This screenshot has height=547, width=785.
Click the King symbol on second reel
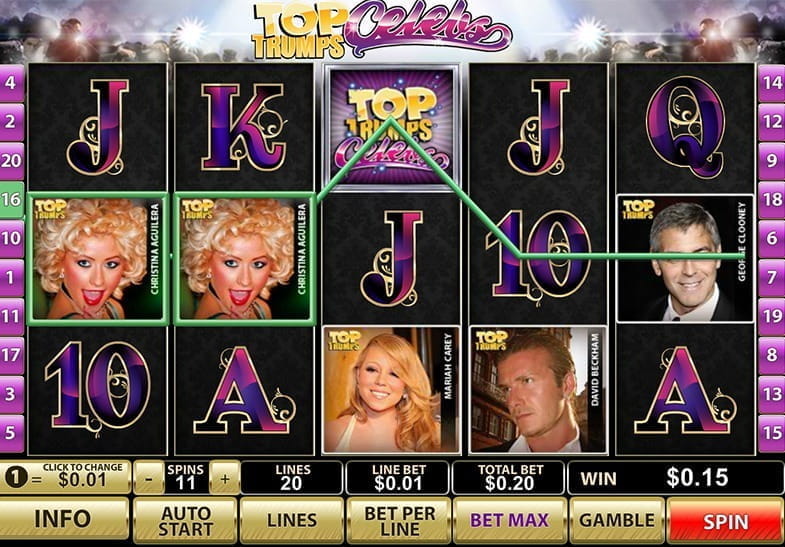point(244,127)
